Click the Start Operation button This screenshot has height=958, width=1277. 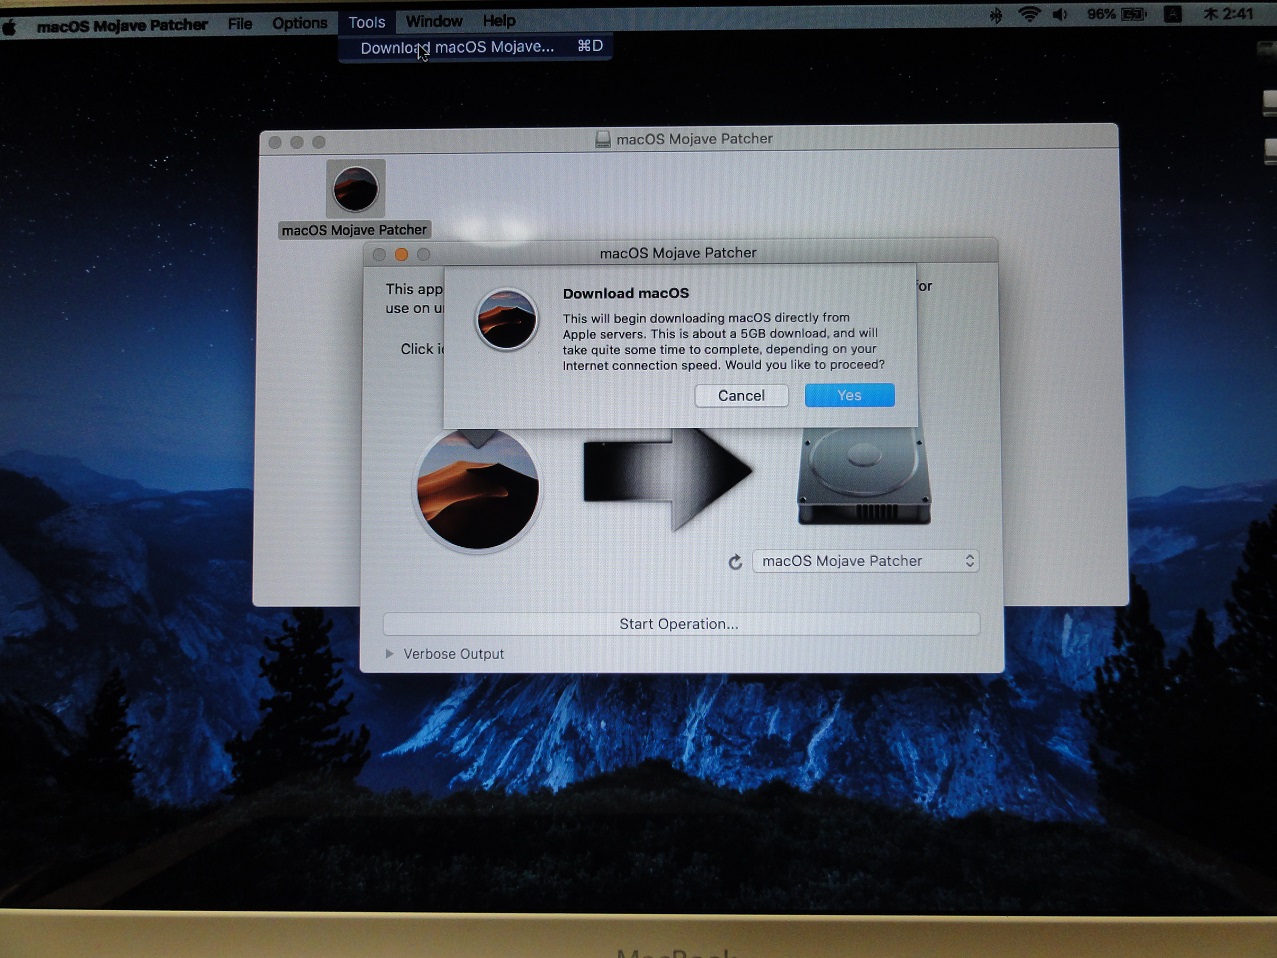click(681, 624)
